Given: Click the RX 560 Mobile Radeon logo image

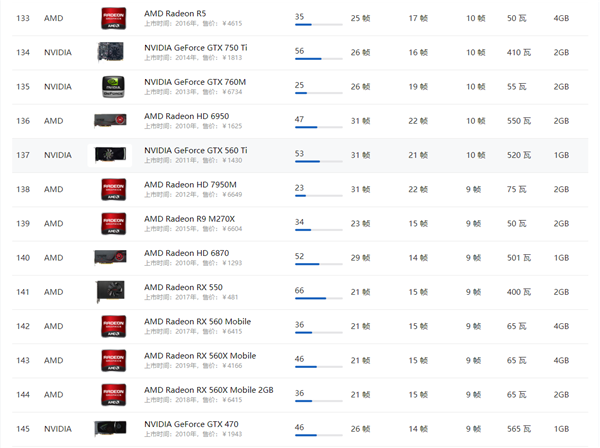Looking at the screenshot, I should 114,326.
